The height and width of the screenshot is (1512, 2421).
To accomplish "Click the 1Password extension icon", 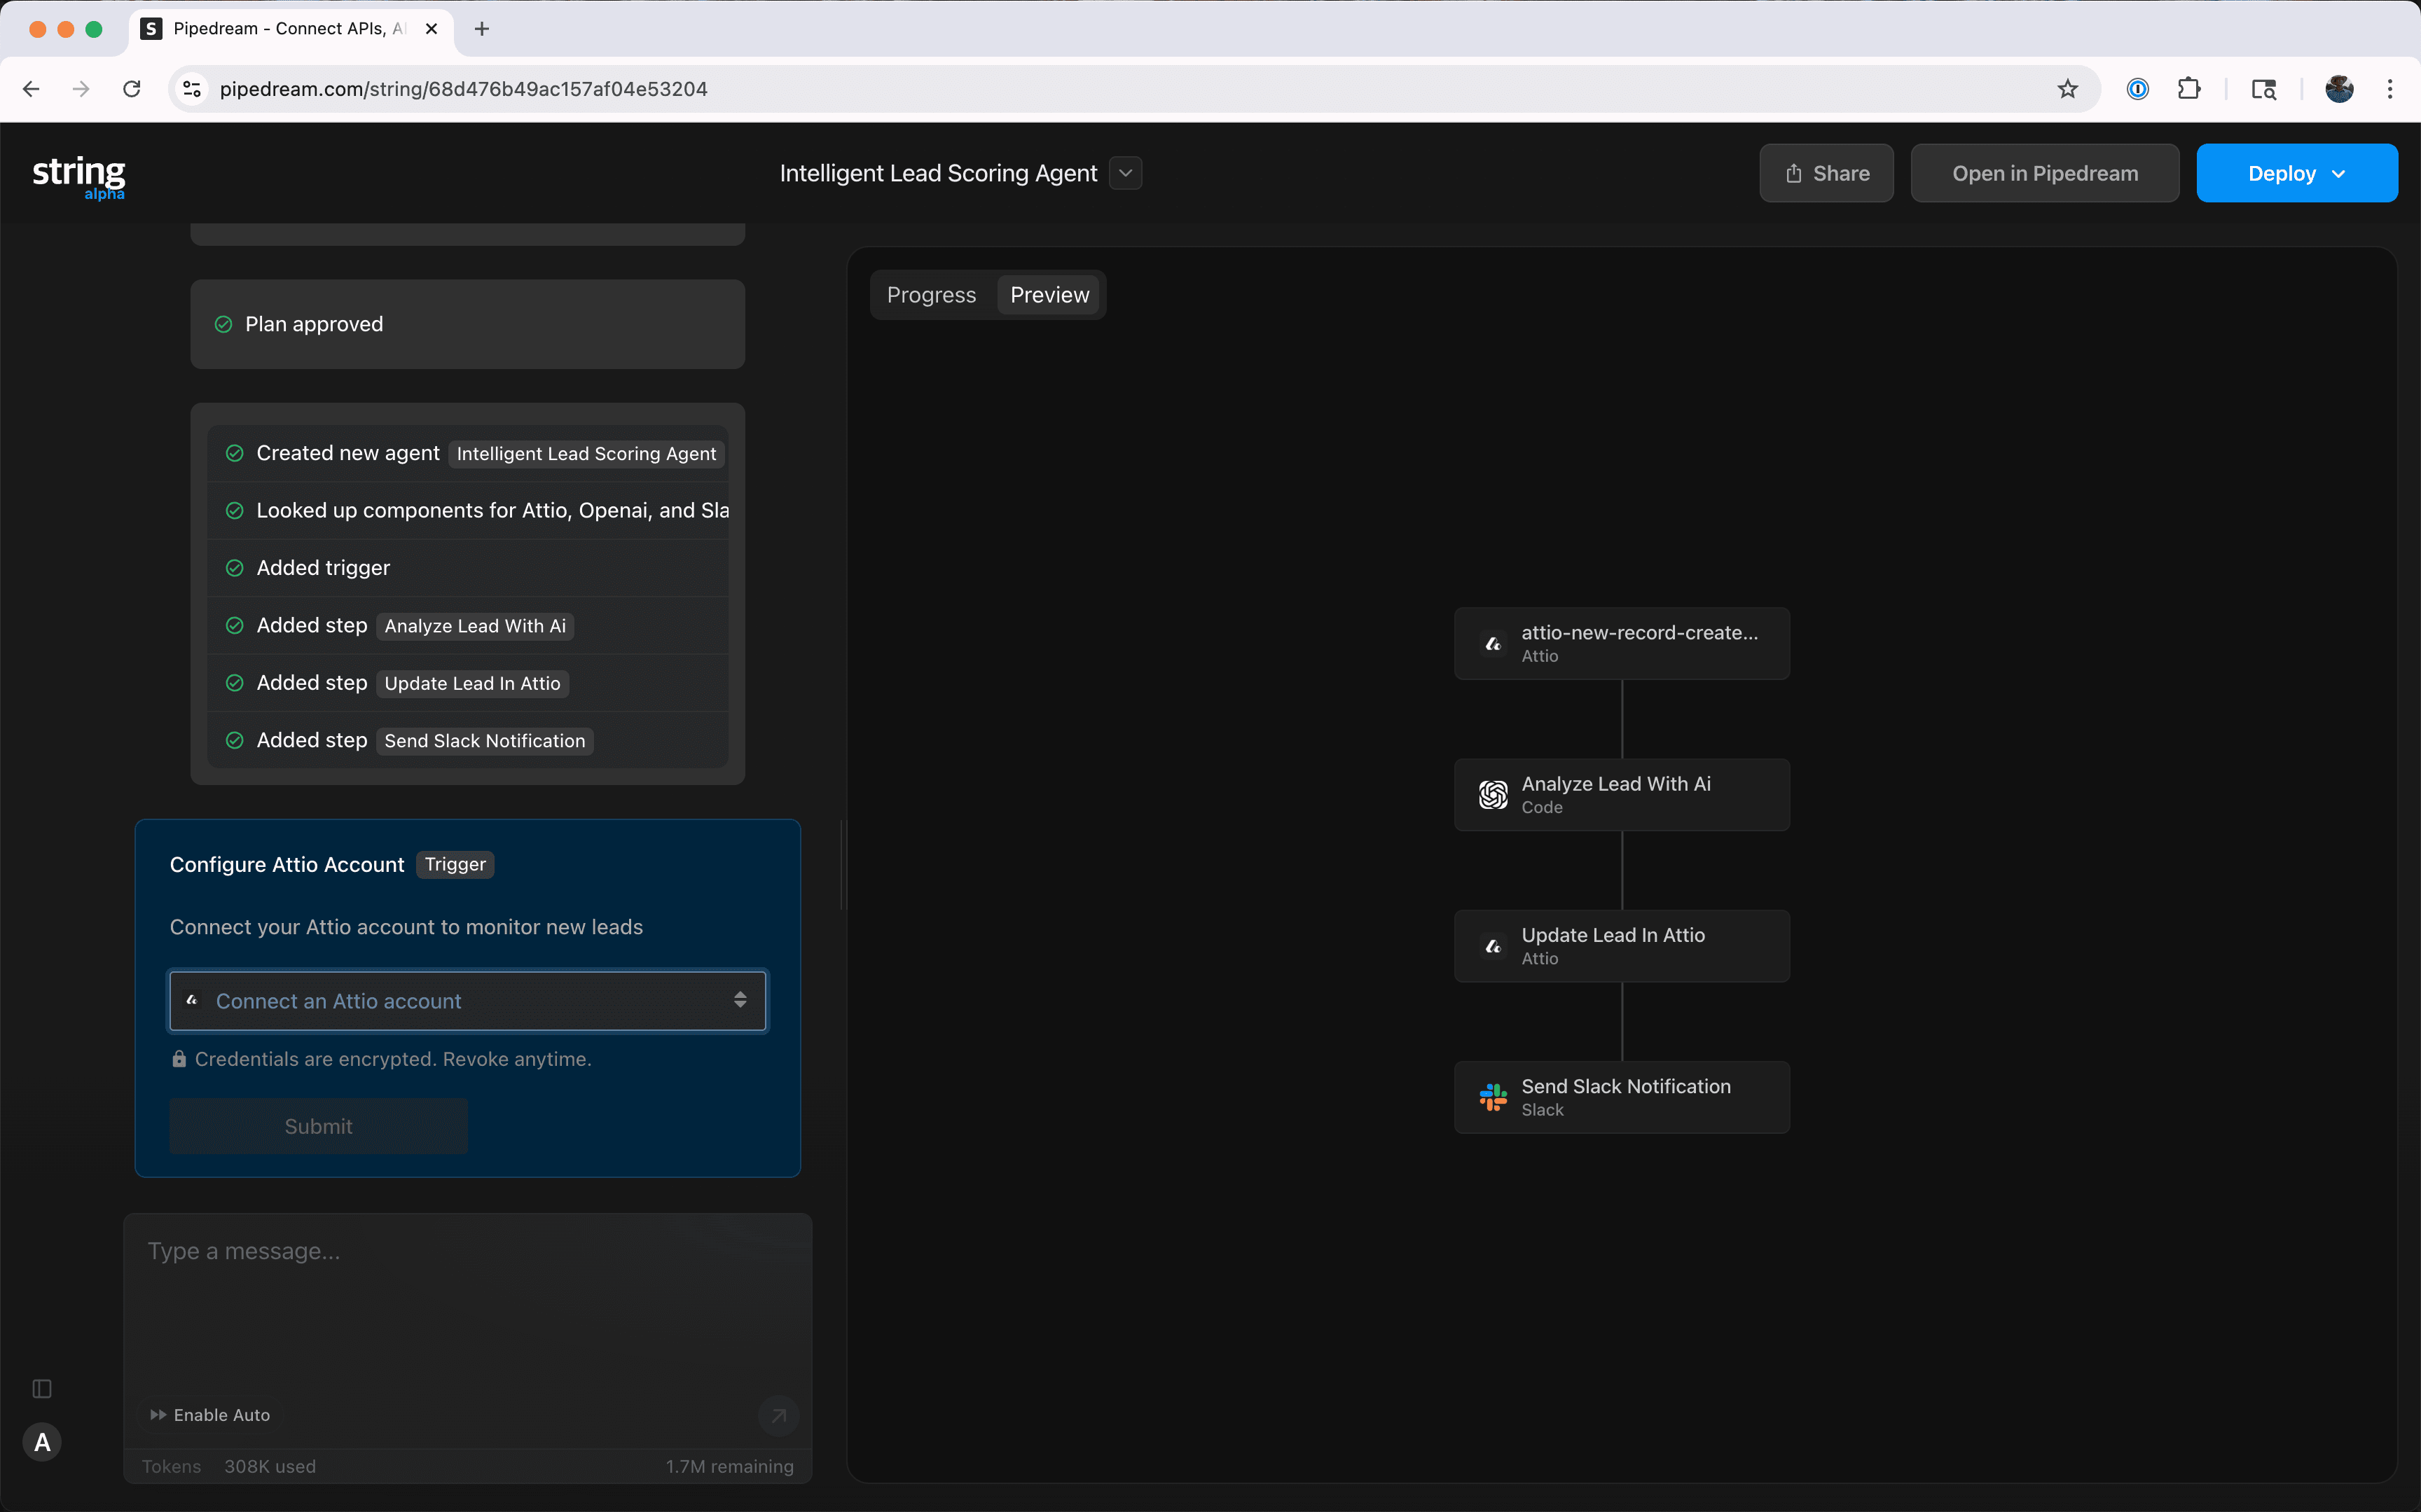I will tap(2137, 89).
